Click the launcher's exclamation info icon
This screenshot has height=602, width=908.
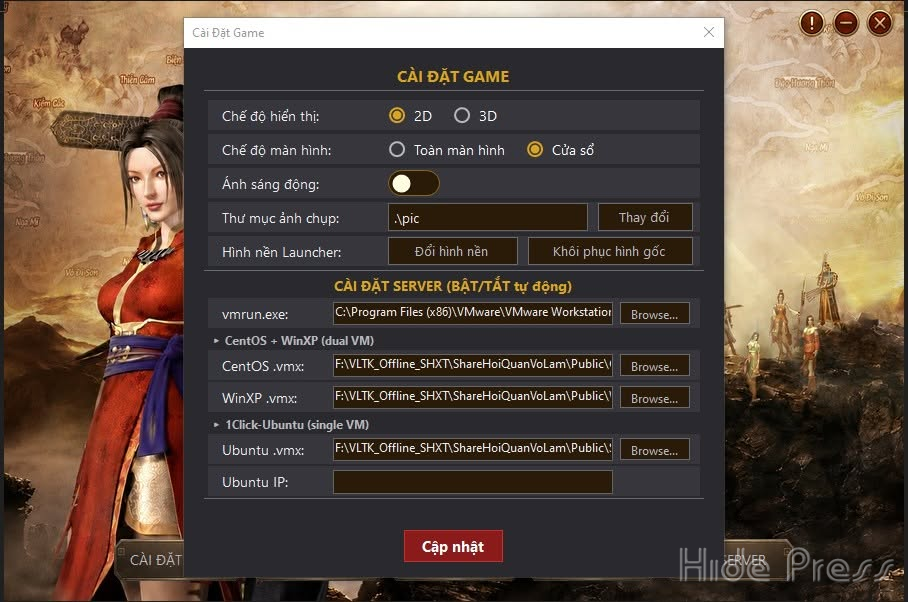[812, 23]
